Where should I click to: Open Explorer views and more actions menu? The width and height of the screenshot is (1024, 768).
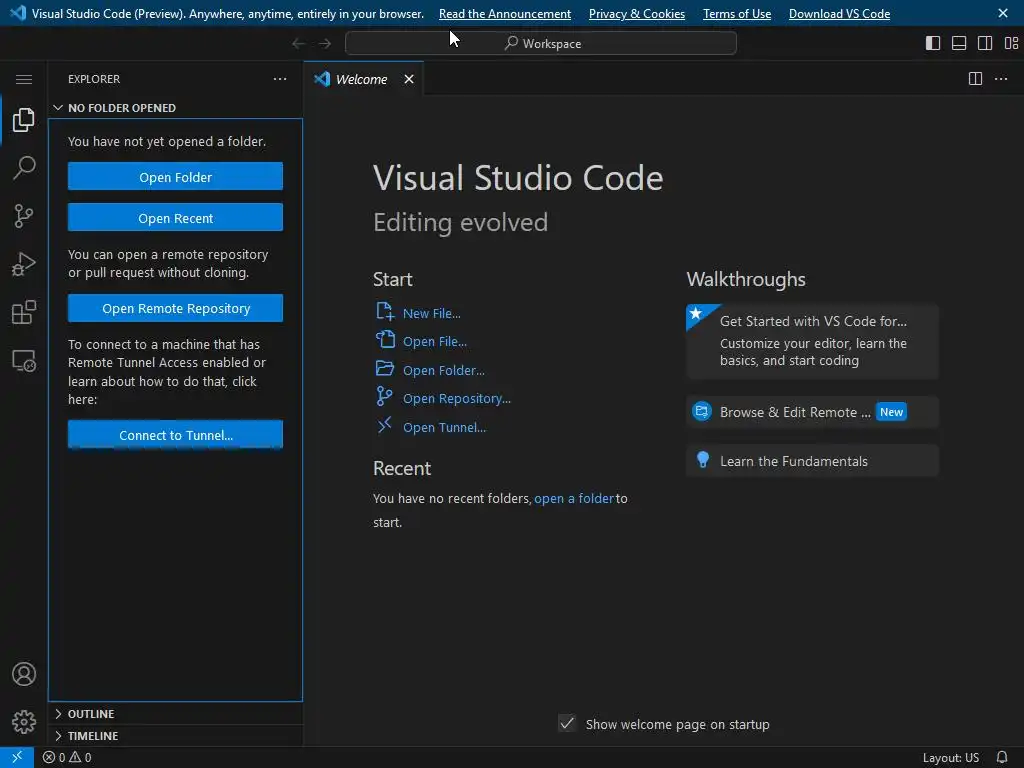280,79
